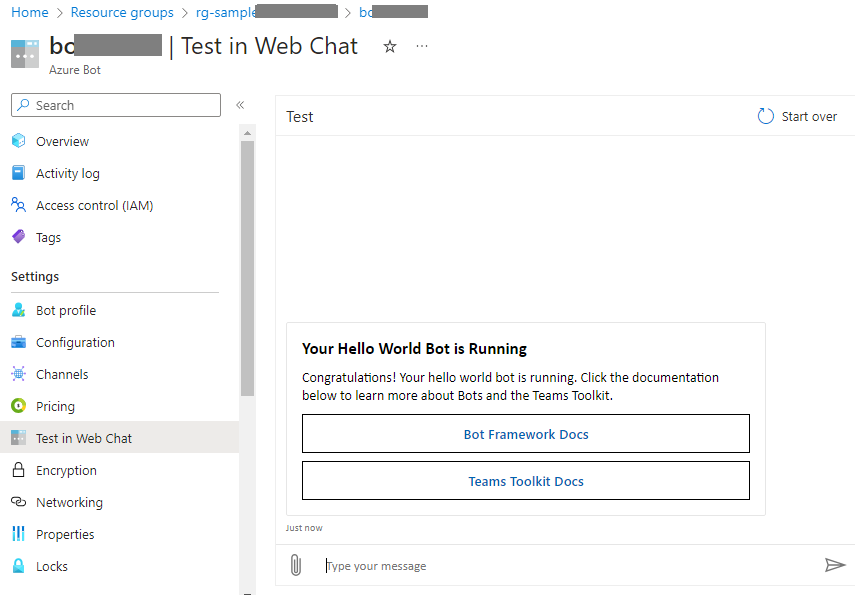
Task: Send the message via the arrow icon
Action: (837, 565)
